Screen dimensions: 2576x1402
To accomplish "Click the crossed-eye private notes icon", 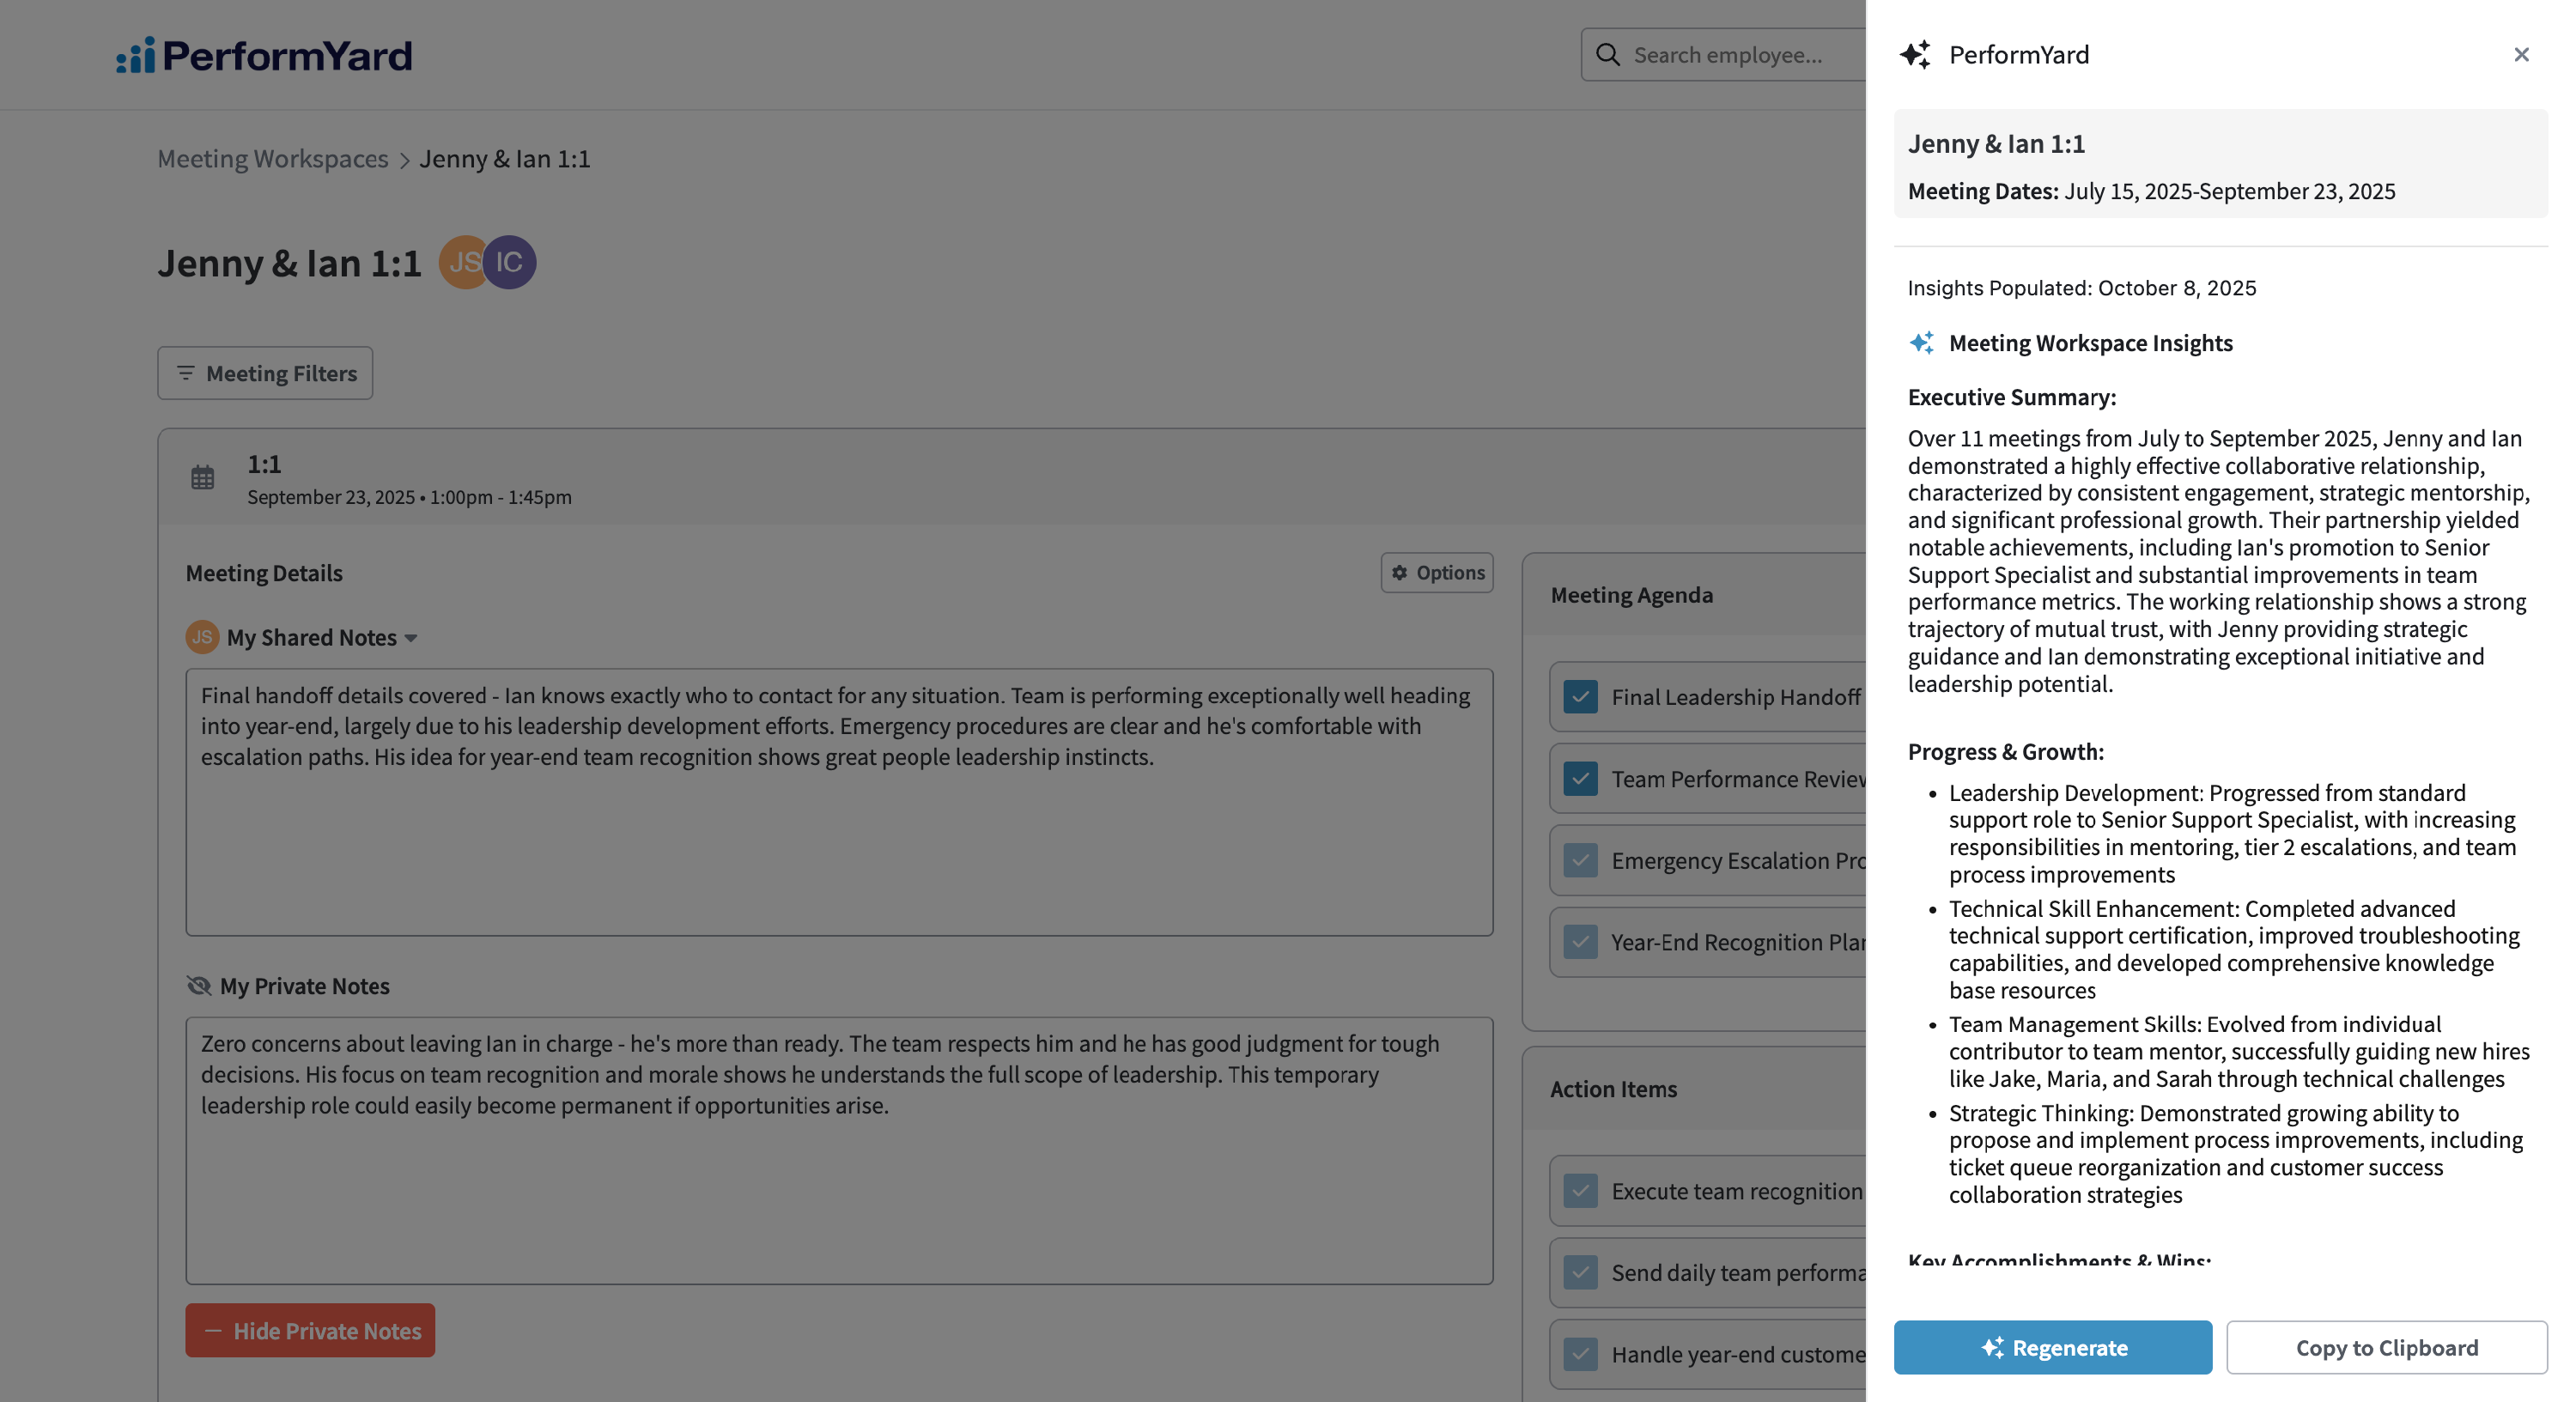I will coord(199,986).
